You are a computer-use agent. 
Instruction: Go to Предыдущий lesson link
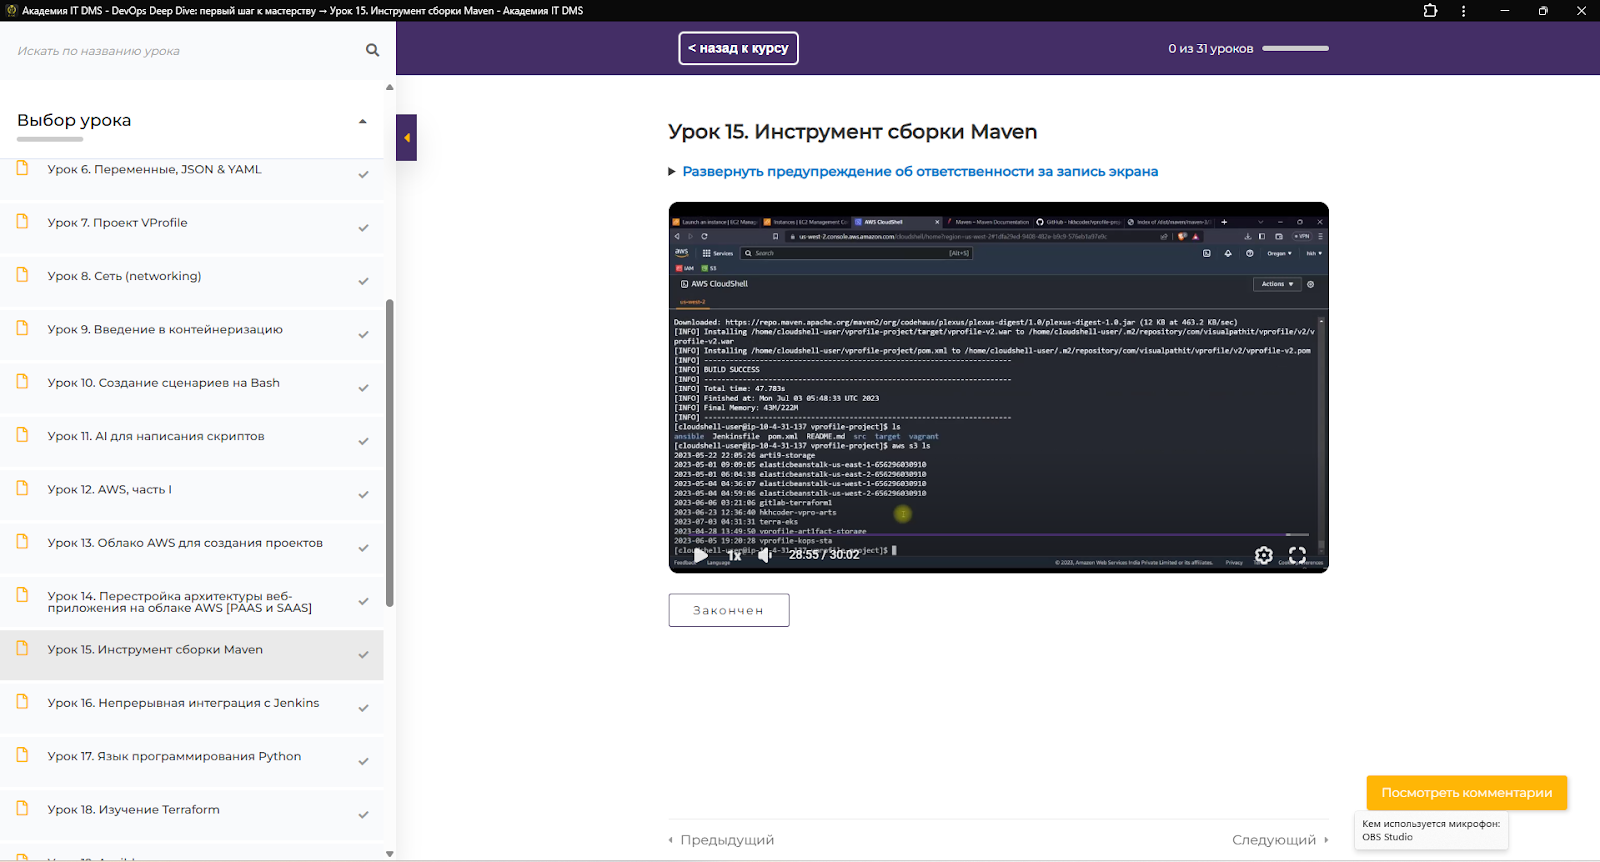coord(721,840)
